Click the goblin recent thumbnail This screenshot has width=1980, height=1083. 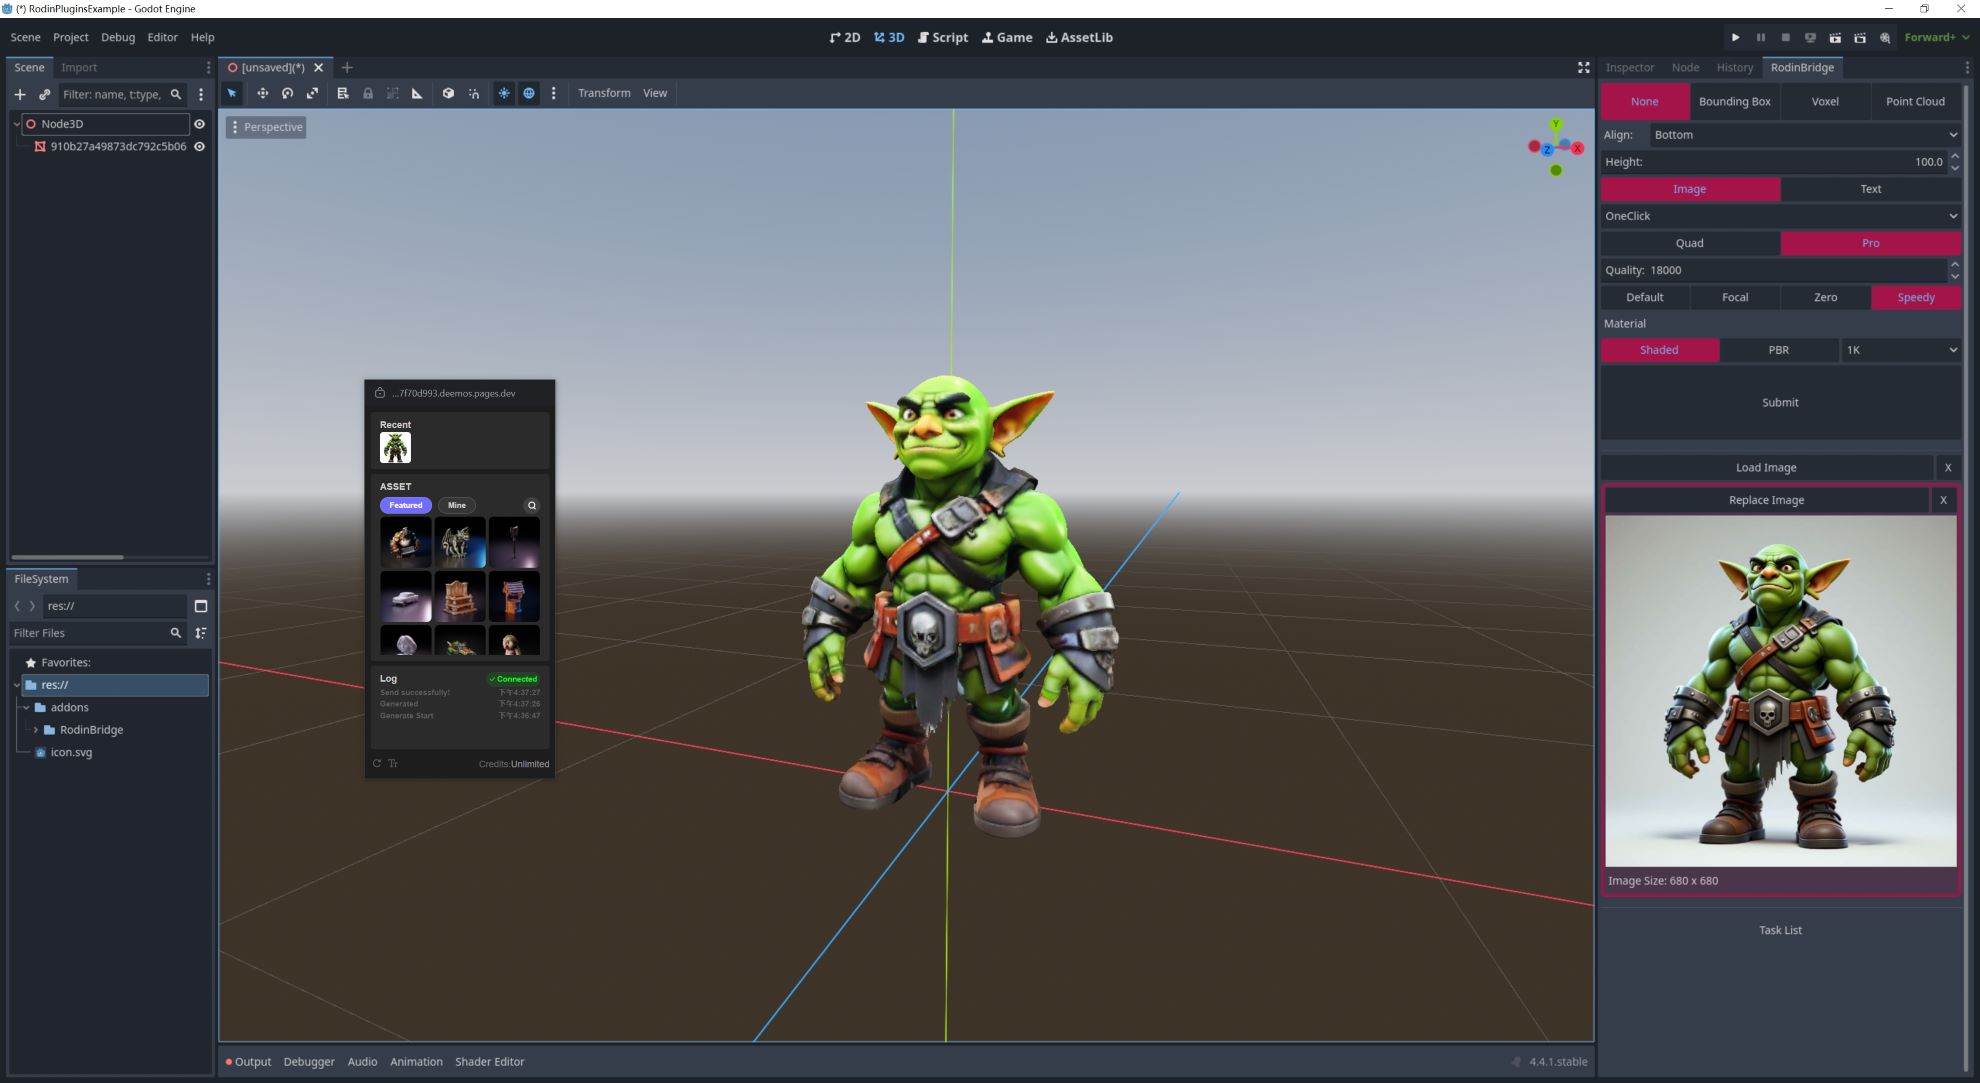coord(395,447)
